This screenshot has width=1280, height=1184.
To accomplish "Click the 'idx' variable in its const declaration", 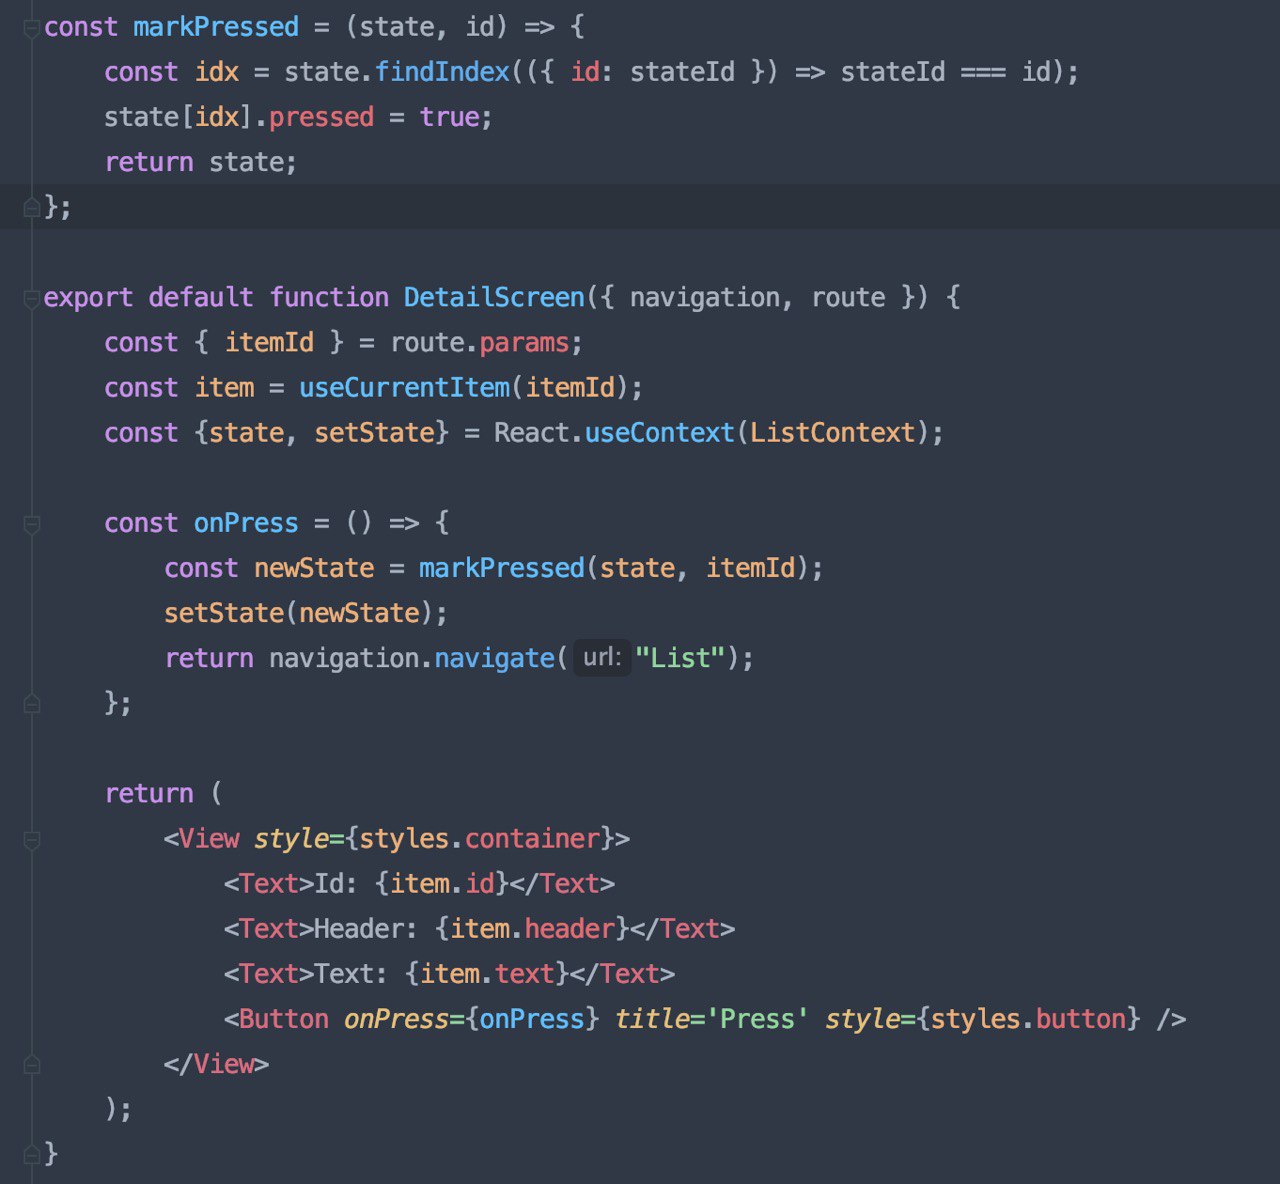I will pos(217,72).
